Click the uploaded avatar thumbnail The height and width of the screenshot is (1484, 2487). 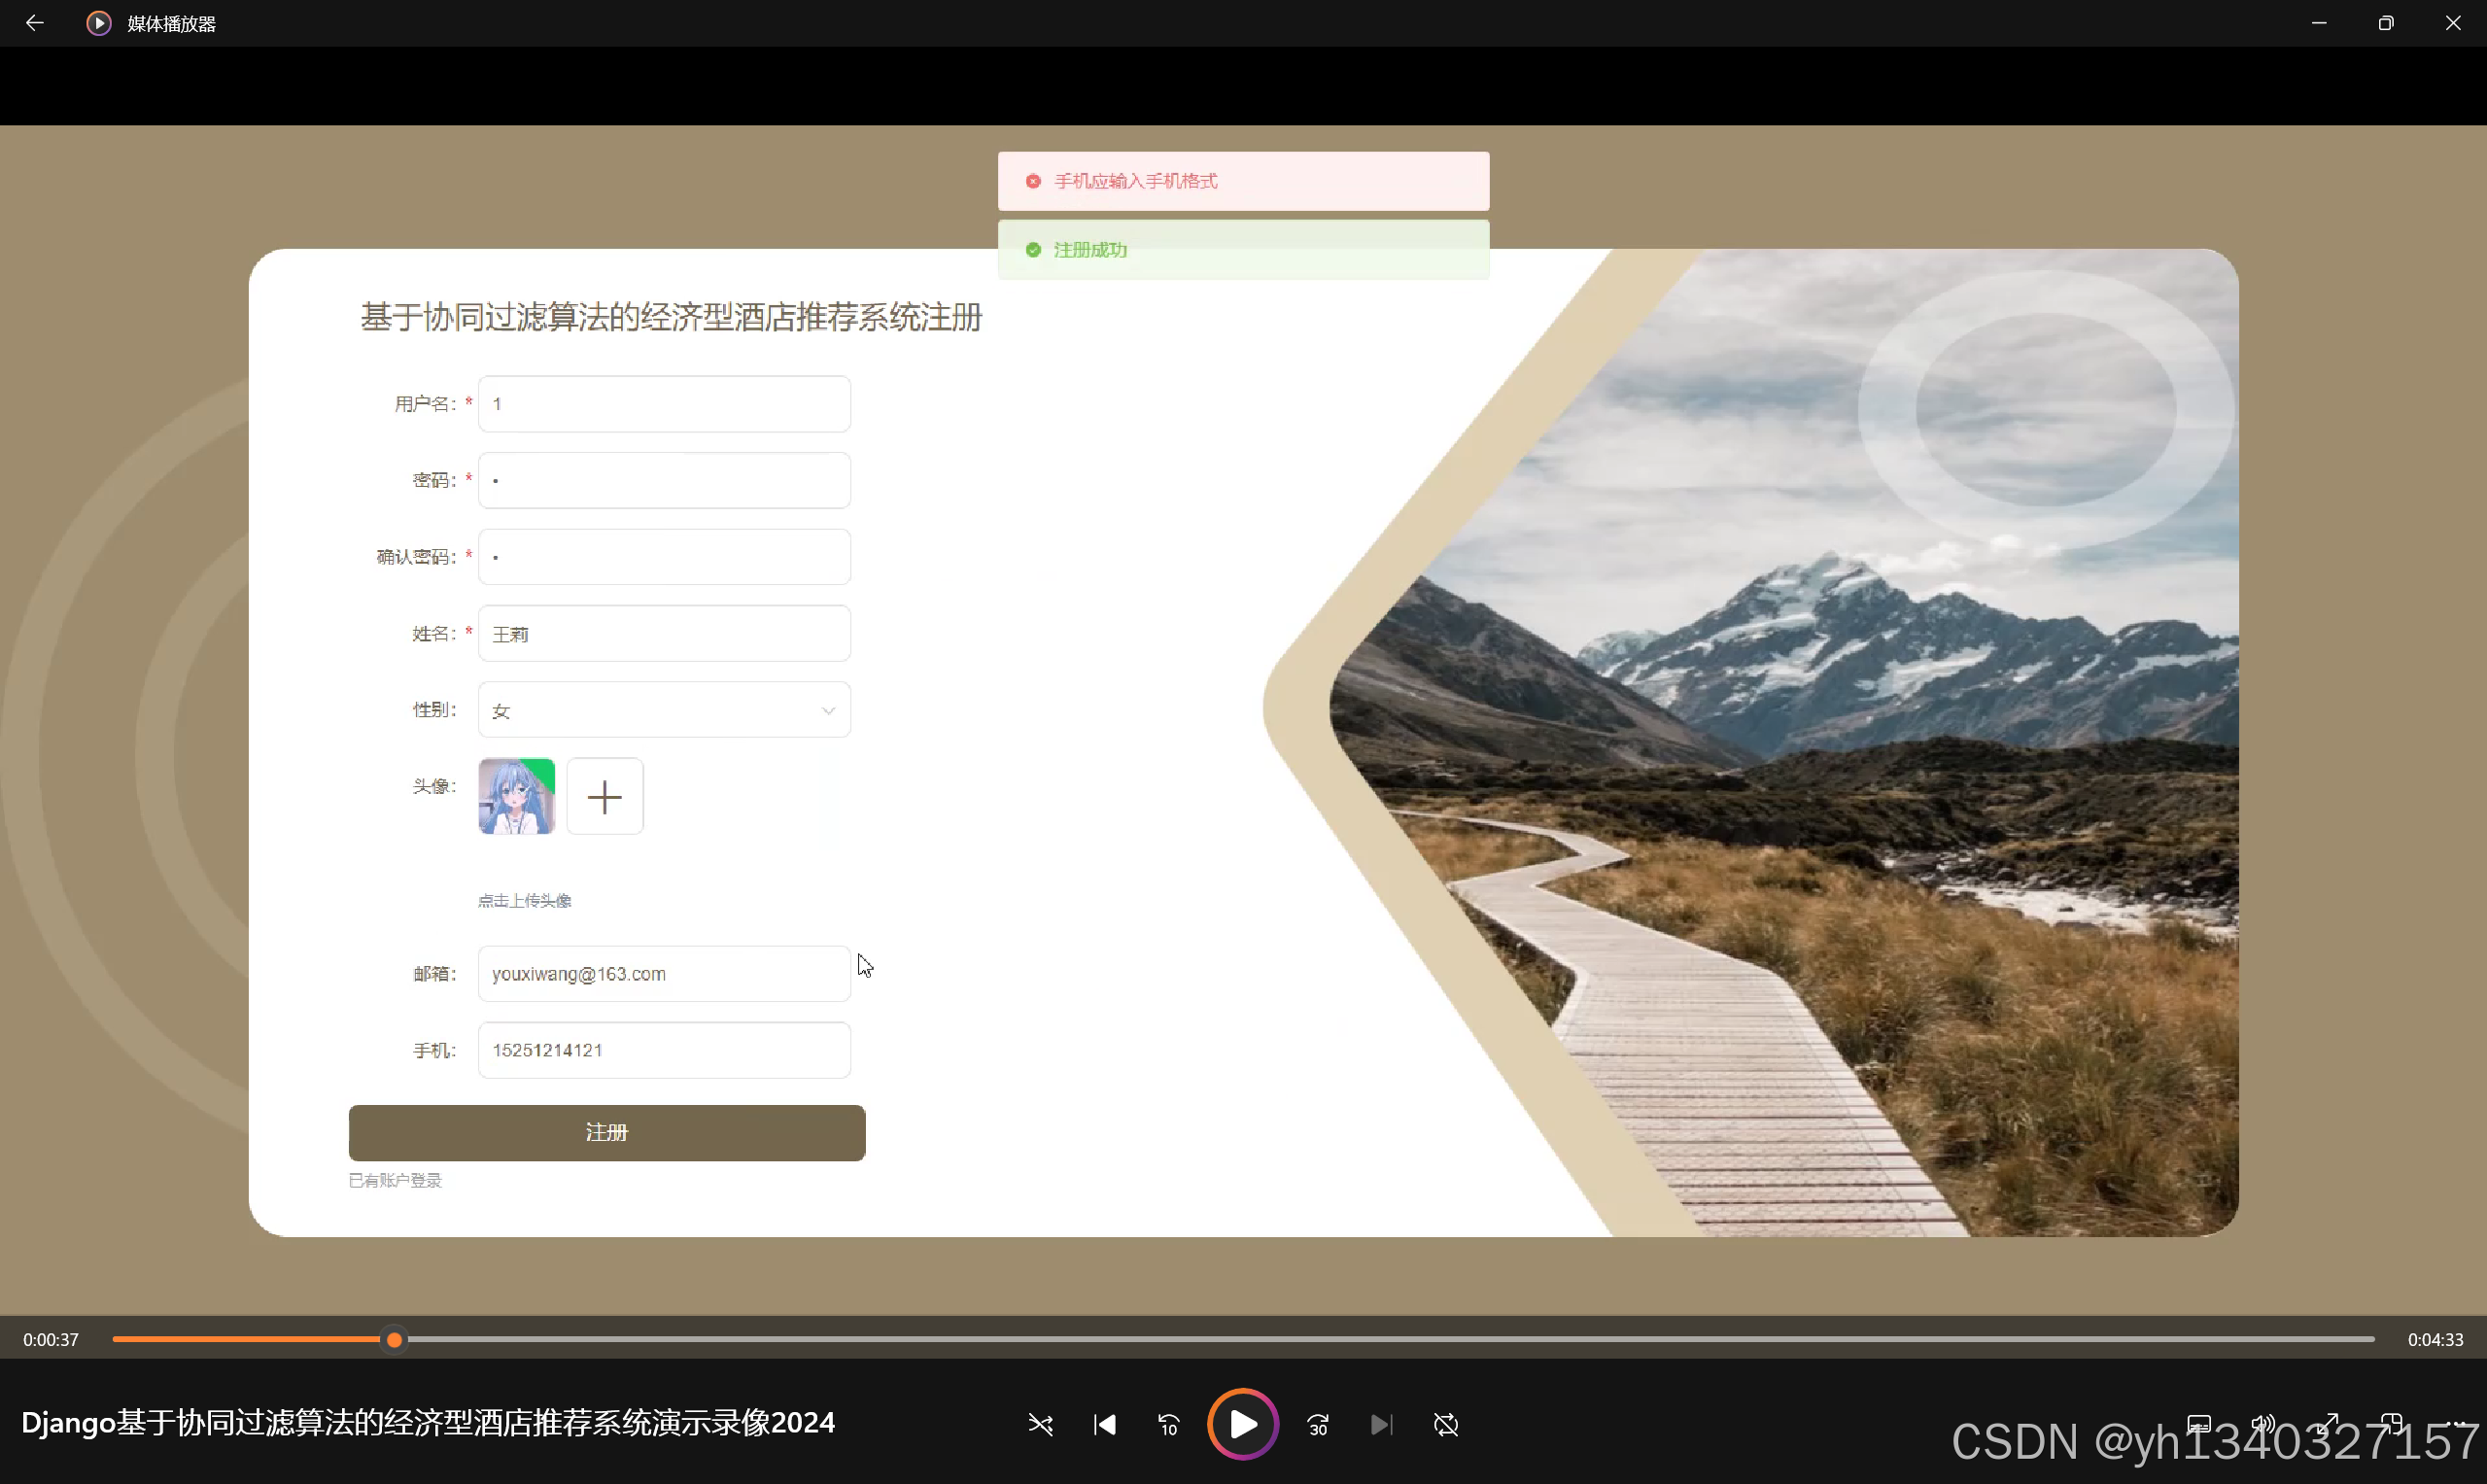[516, 796]
